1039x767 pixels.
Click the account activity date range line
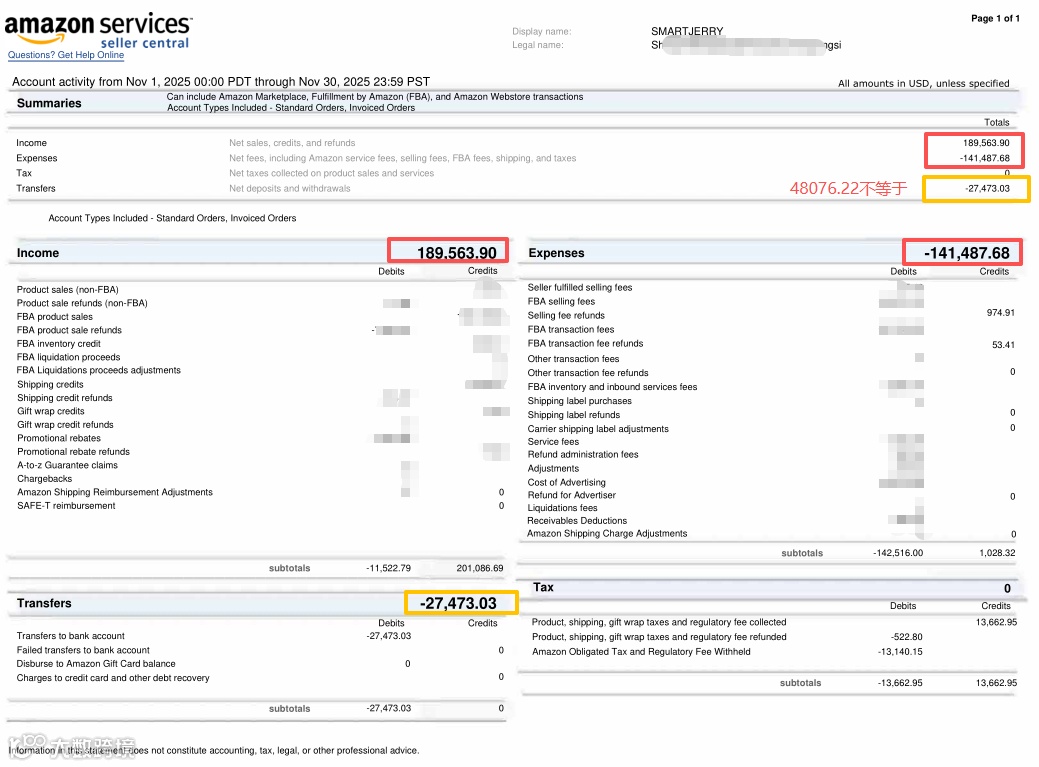221,81
